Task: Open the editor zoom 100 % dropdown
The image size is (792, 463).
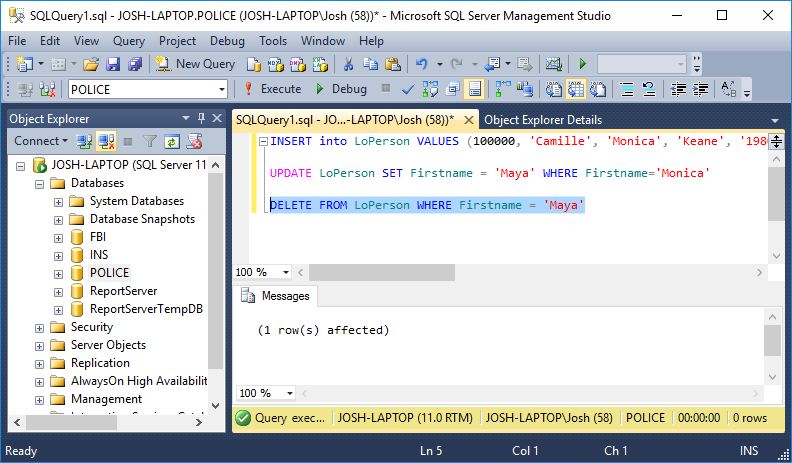Action: (286, 272)
